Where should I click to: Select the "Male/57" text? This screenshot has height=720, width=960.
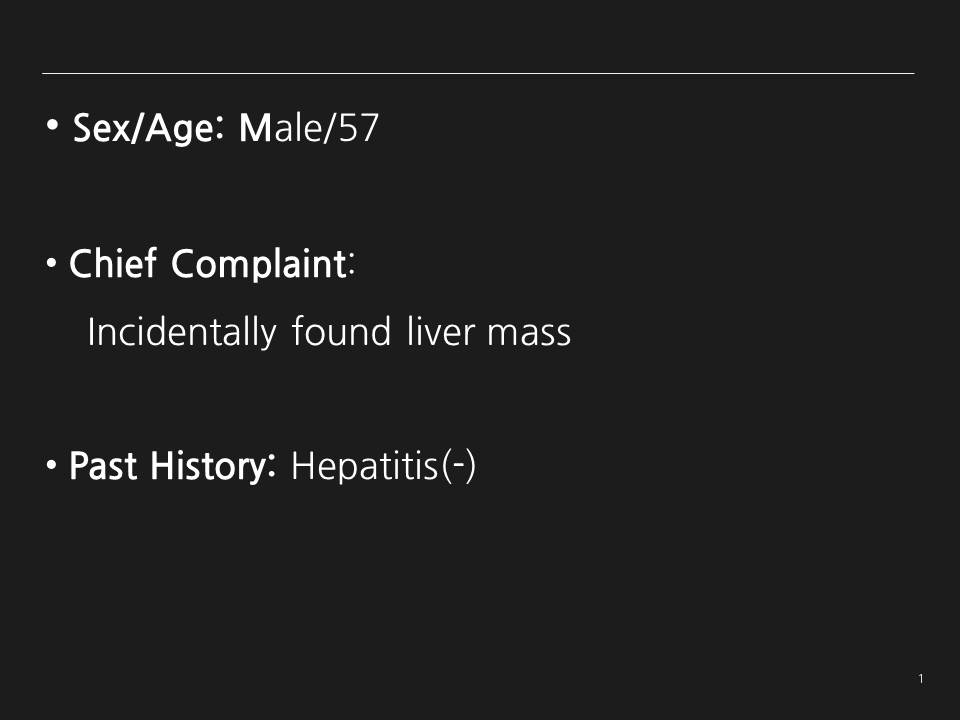tap(309, 127)
